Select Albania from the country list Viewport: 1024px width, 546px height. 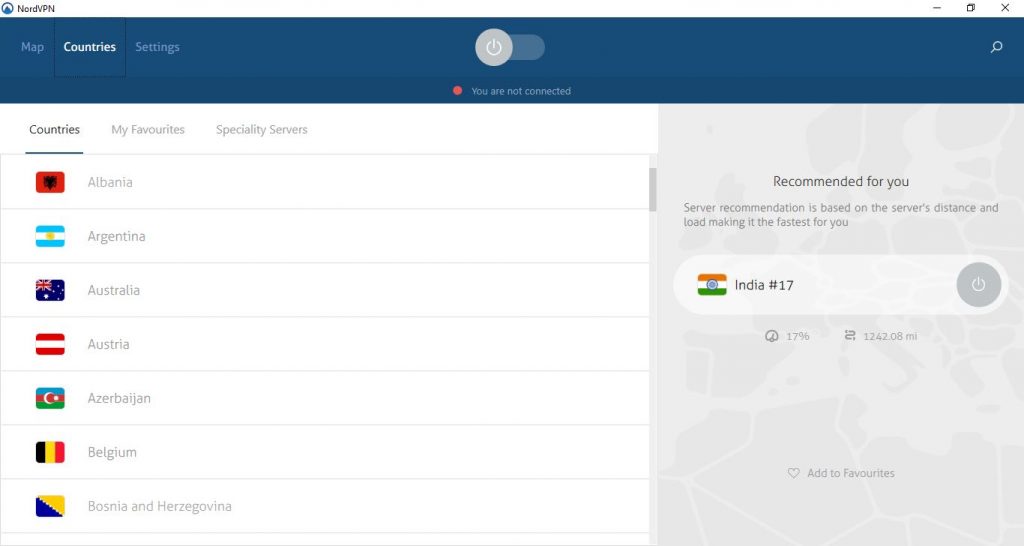pyautogui.click(x=325, y=182)
